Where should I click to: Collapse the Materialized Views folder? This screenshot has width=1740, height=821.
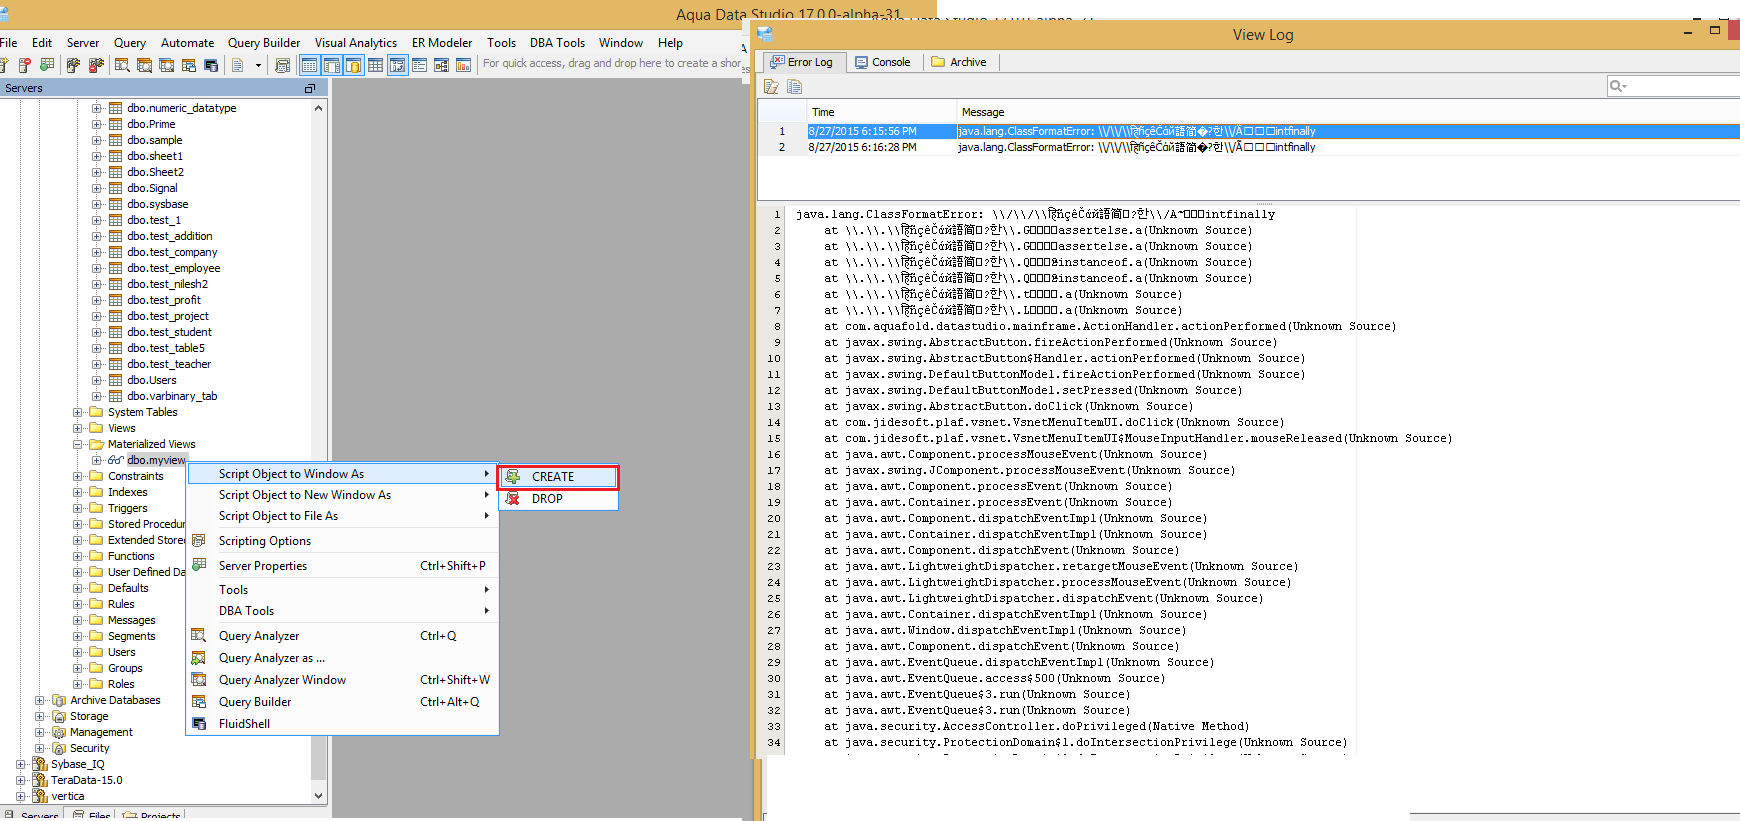[x=78, y=444]
